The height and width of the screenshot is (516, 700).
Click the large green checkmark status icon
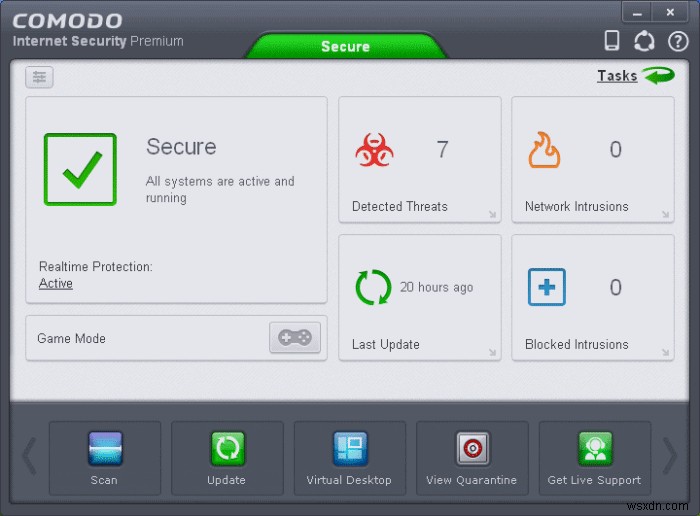[80, 170]
